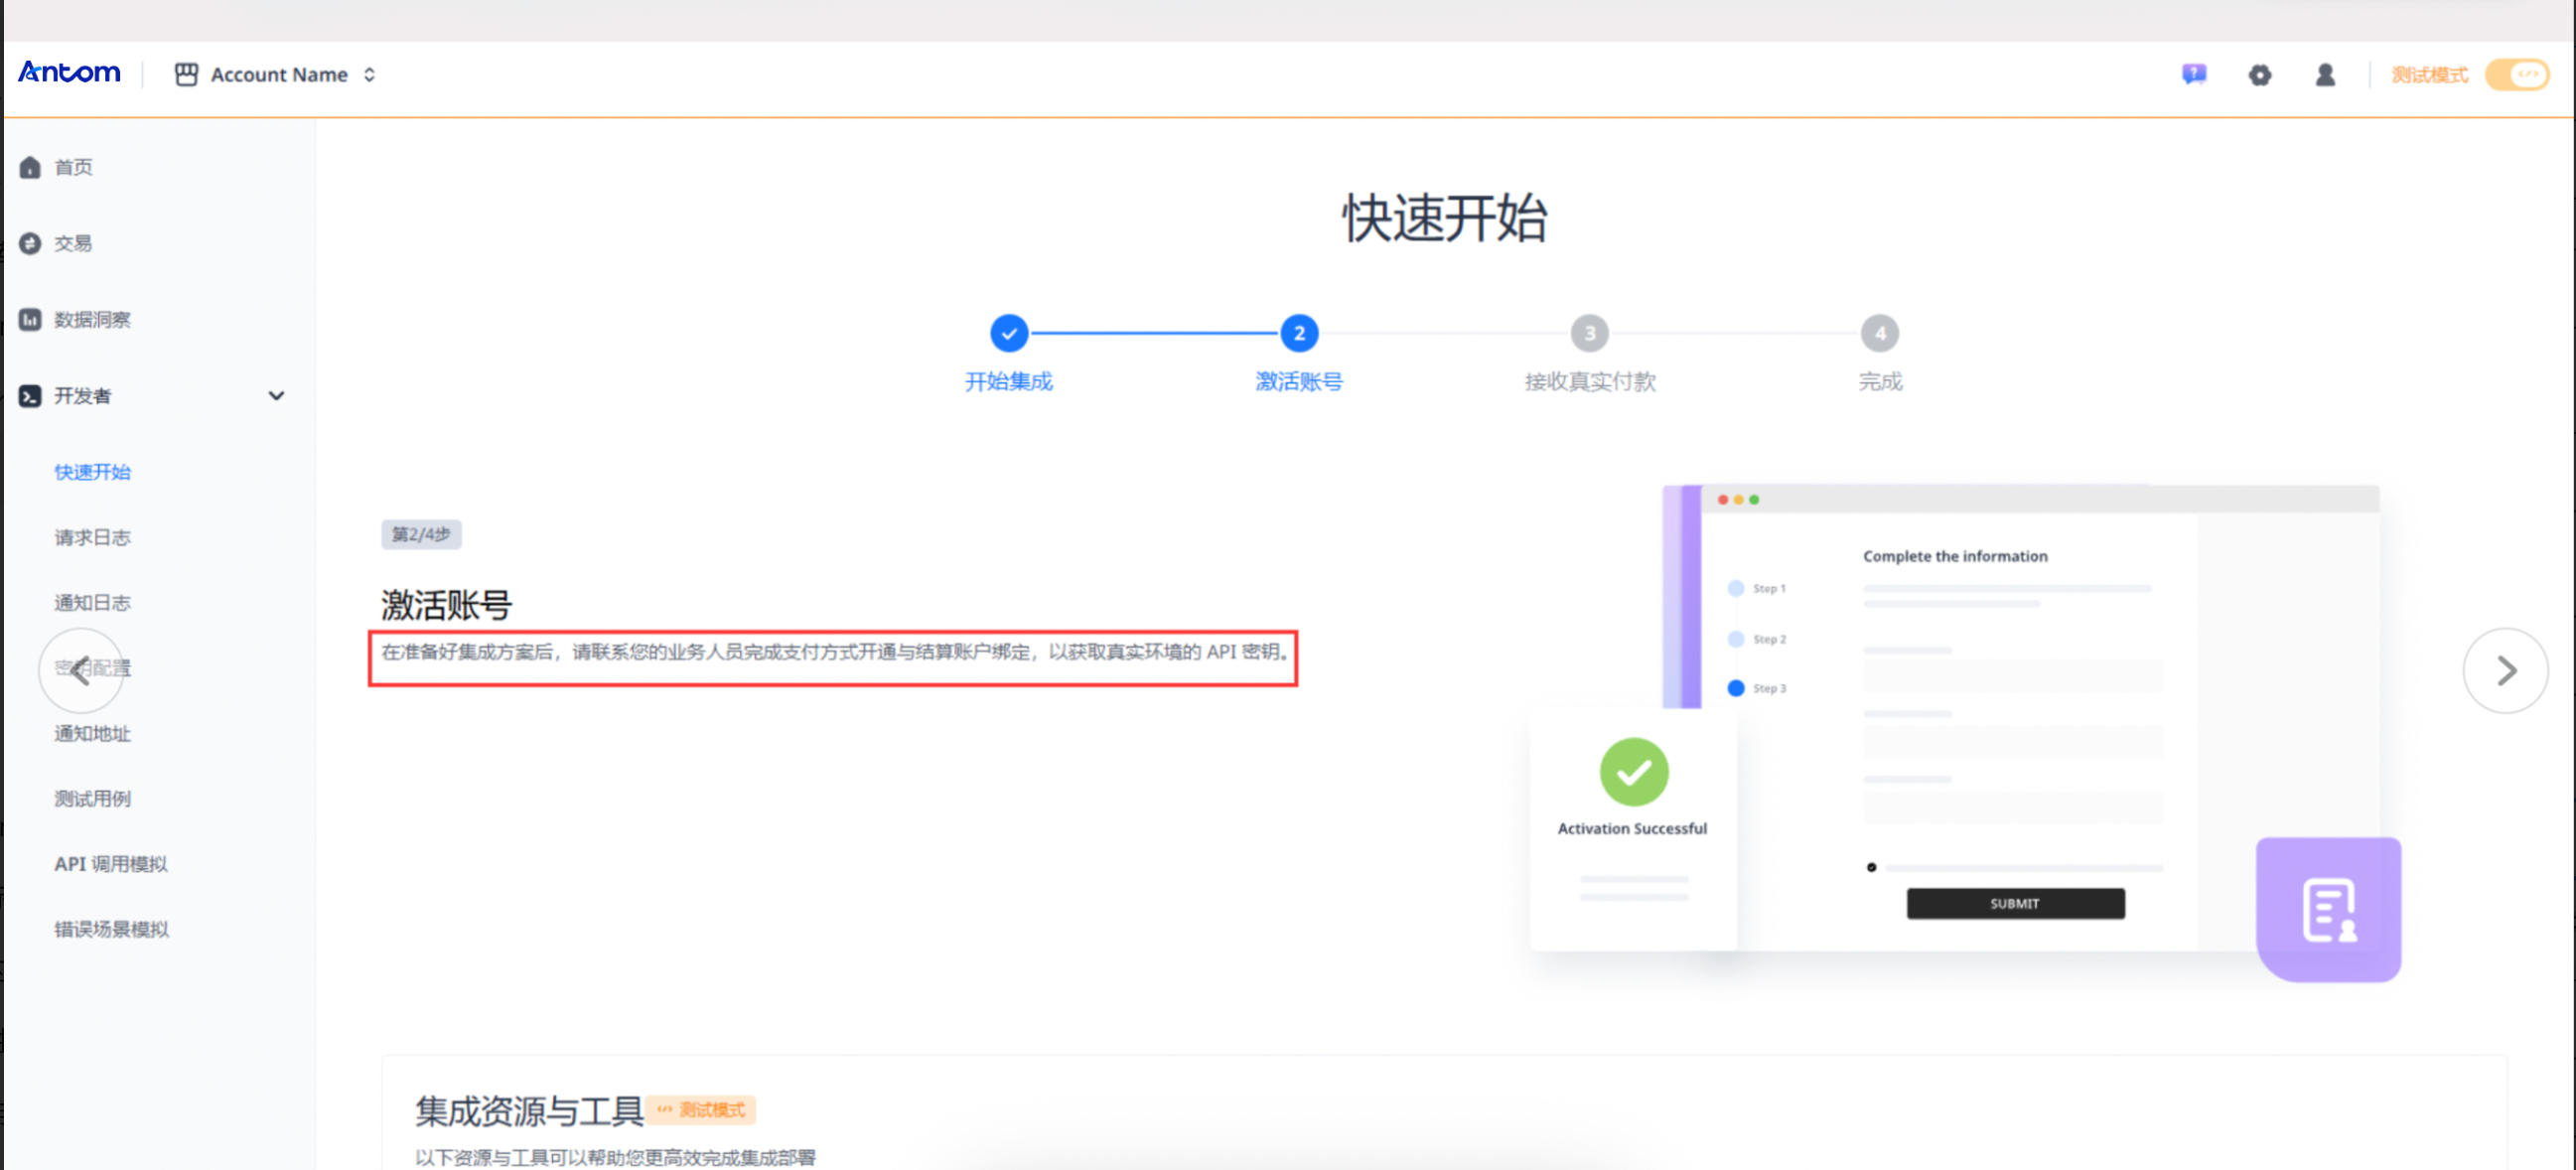Viewport: 2576px width, 1170px height.
Task: Click step 1 开始集成 checkmark circle
Action: [1008, 333]
